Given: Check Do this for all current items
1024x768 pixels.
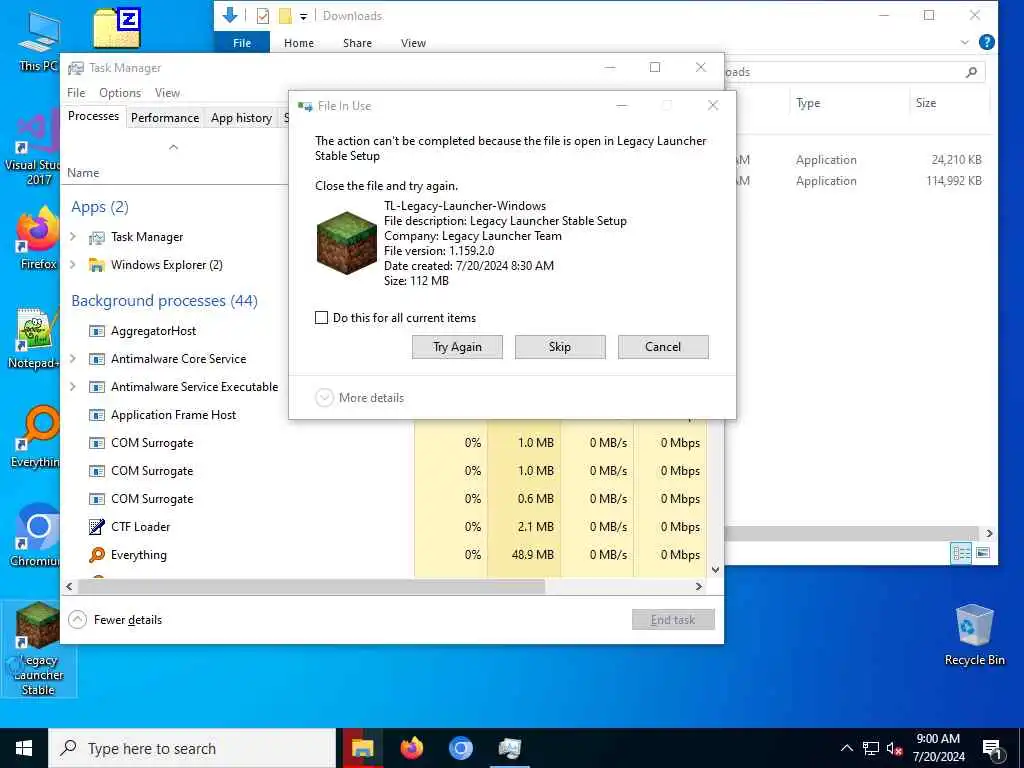Looking at the screenshot, I should (x=321, y=318).
